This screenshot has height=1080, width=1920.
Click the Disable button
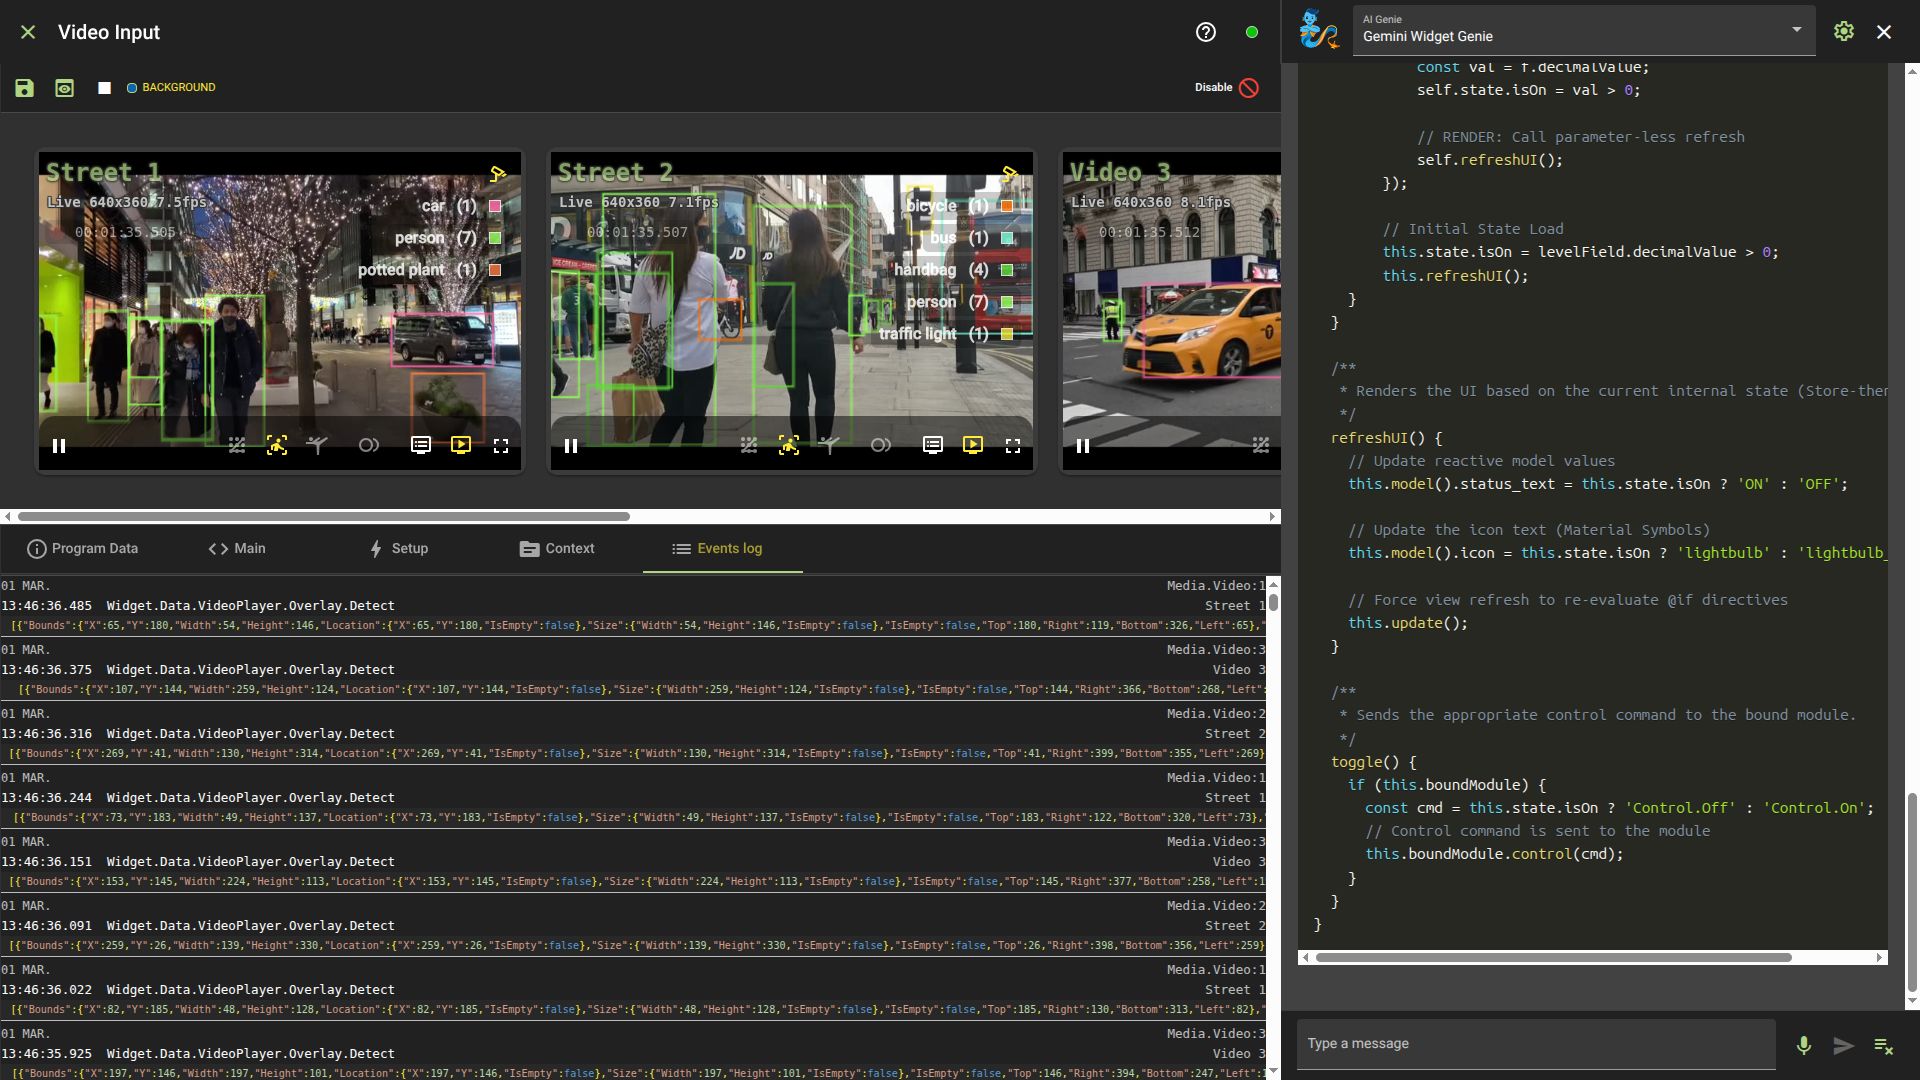(1226, 88)
